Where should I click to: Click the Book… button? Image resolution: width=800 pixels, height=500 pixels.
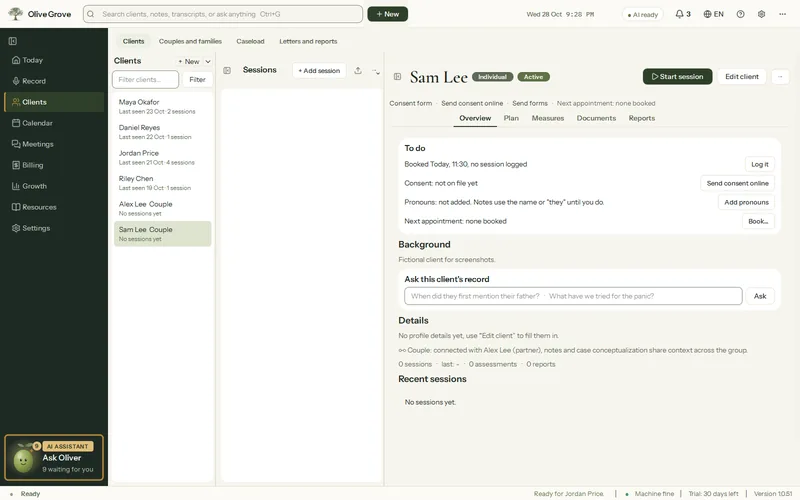tap(758, 221)
